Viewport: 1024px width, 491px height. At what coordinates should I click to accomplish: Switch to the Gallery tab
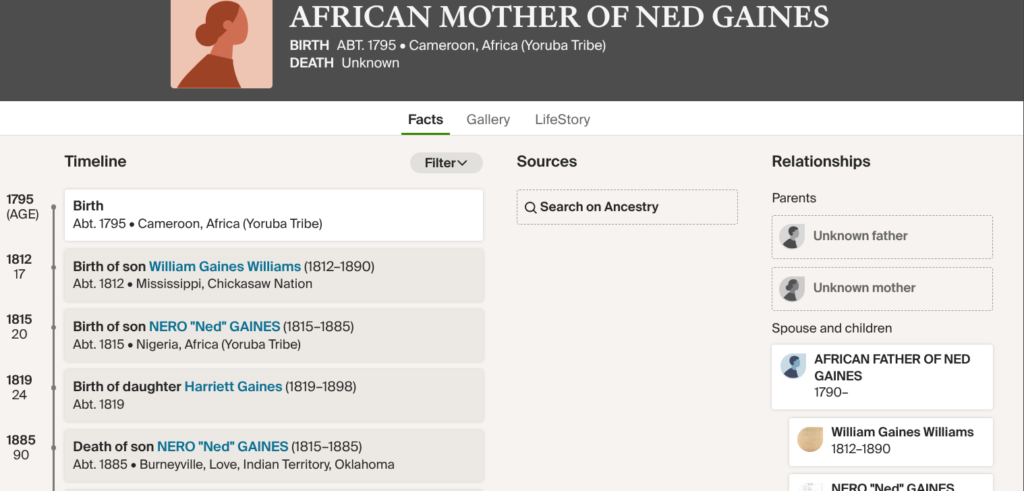pos(488,119)
